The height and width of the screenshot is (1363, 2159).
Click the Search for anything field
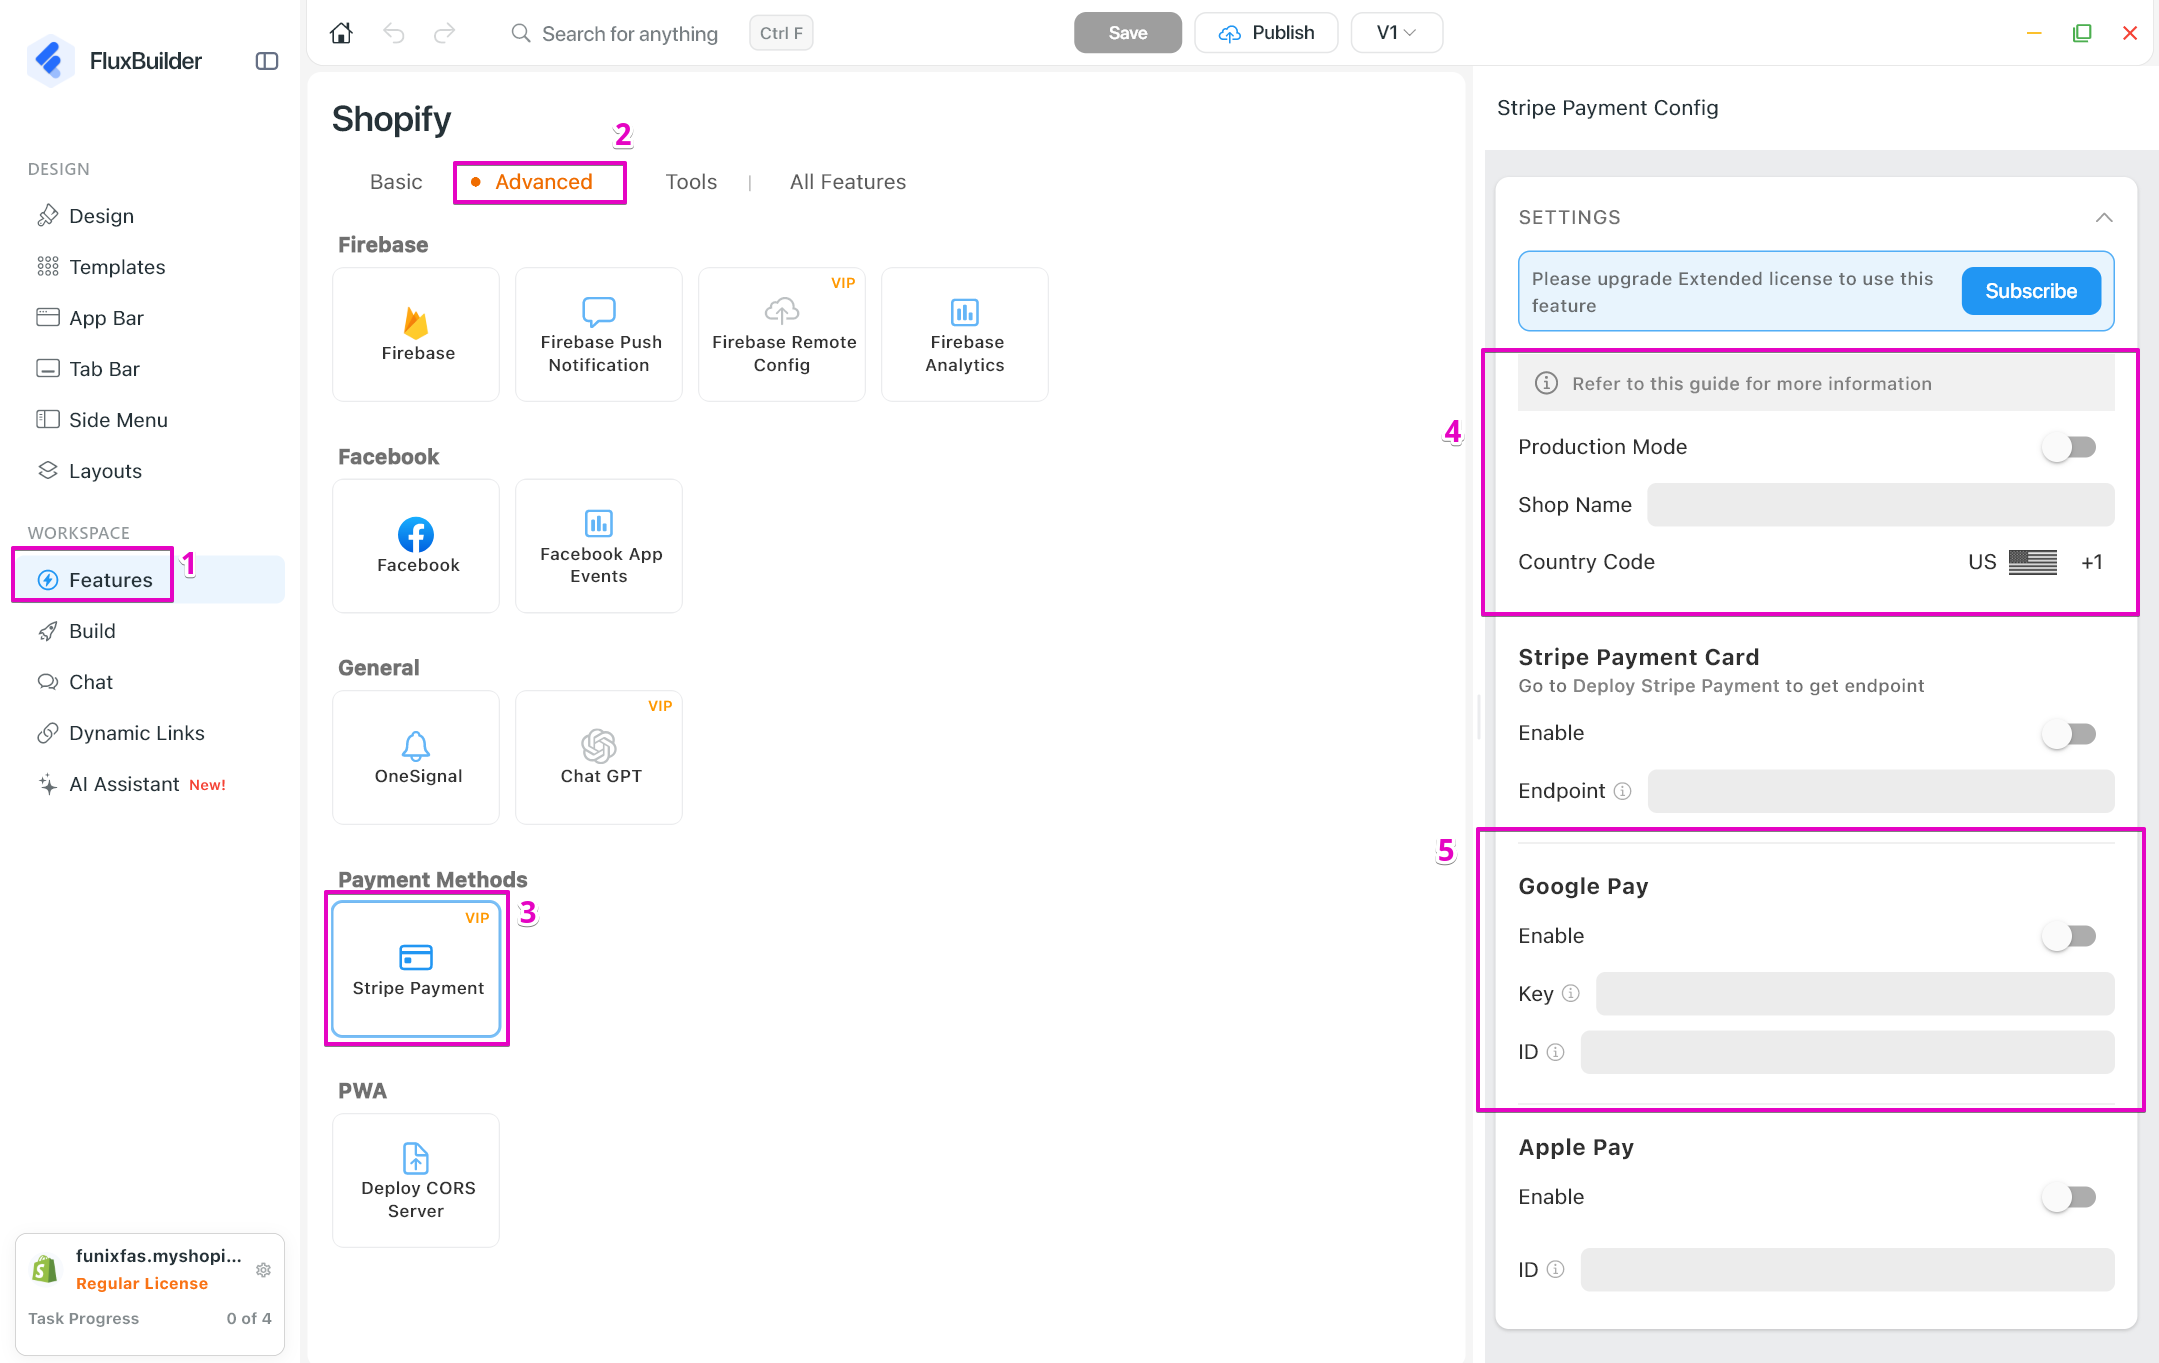(x=629, y=34)
